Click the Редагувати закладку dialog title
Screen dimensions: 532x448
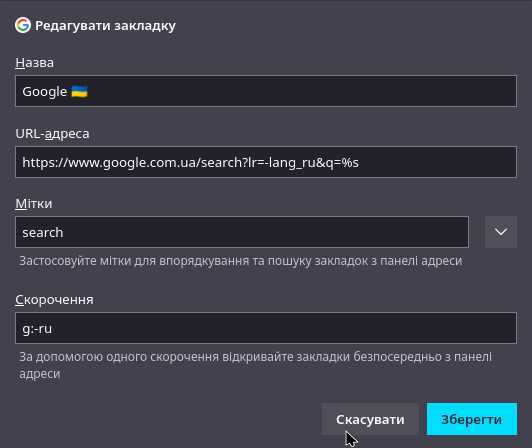click(x=105, y=25)
